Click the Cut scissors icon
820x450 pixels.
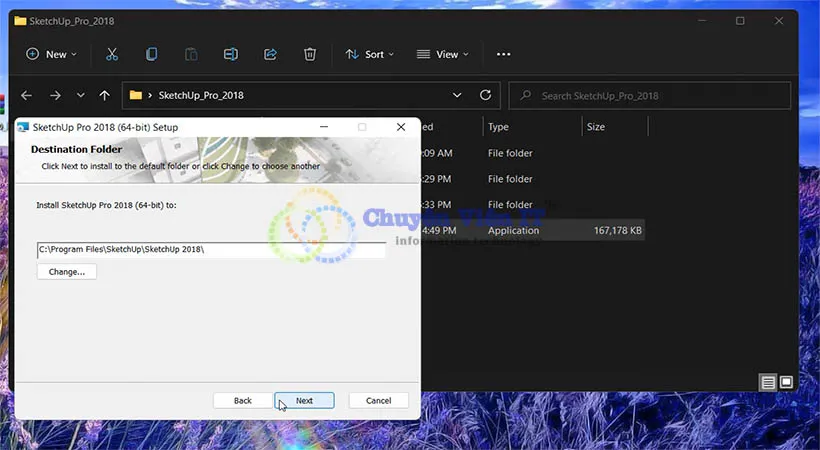pyautogui.click(x=112, y=54)
